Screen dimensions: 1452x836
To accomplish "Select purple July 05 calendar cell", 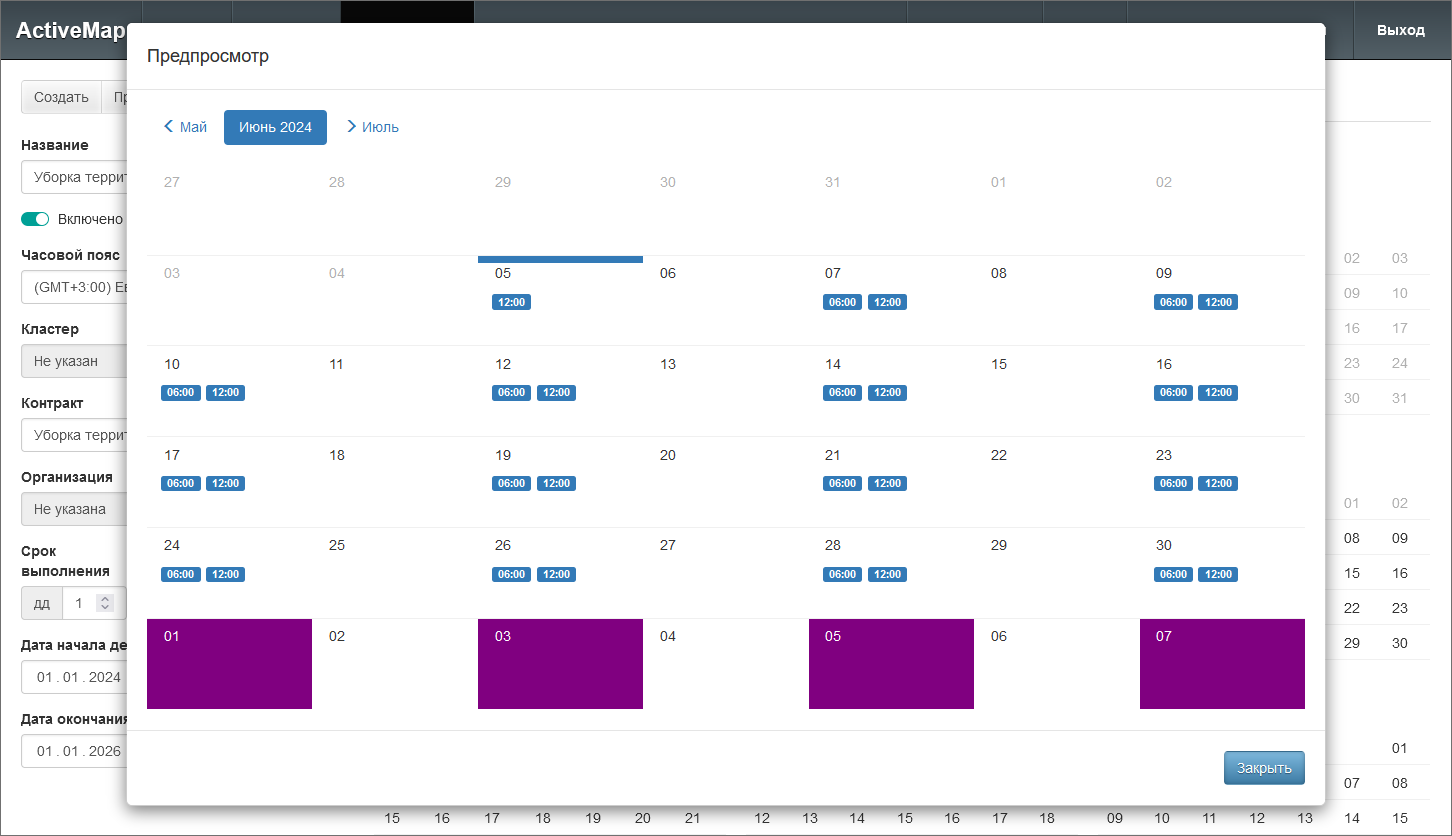I will pyautogui.click(x=891, y=664).
